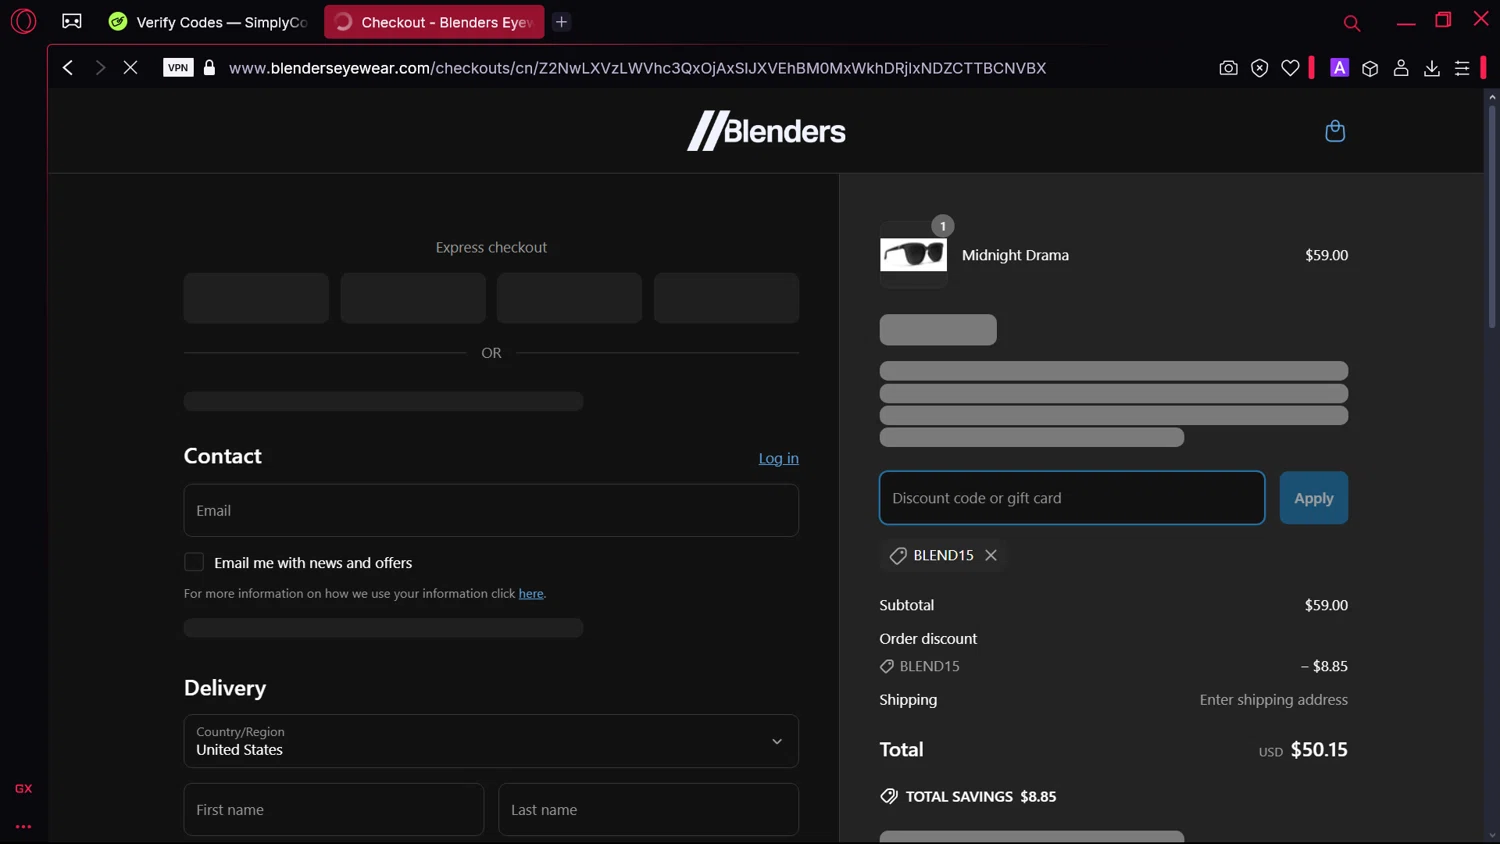Click the Midnight Drama product name
1500x844 pixels.
pyautogui.click(x=1015, y=255)
